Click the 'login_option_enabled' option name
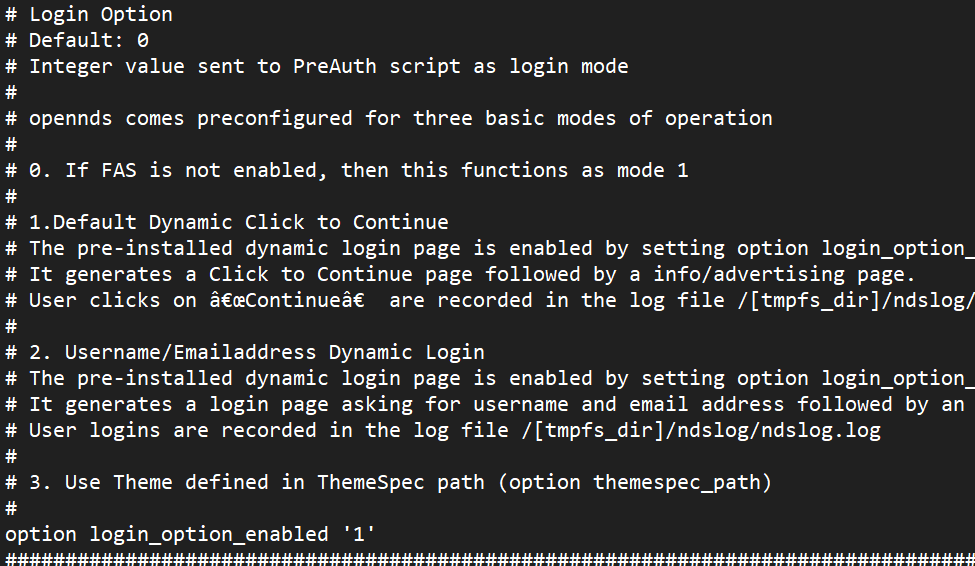 [209, 534]
